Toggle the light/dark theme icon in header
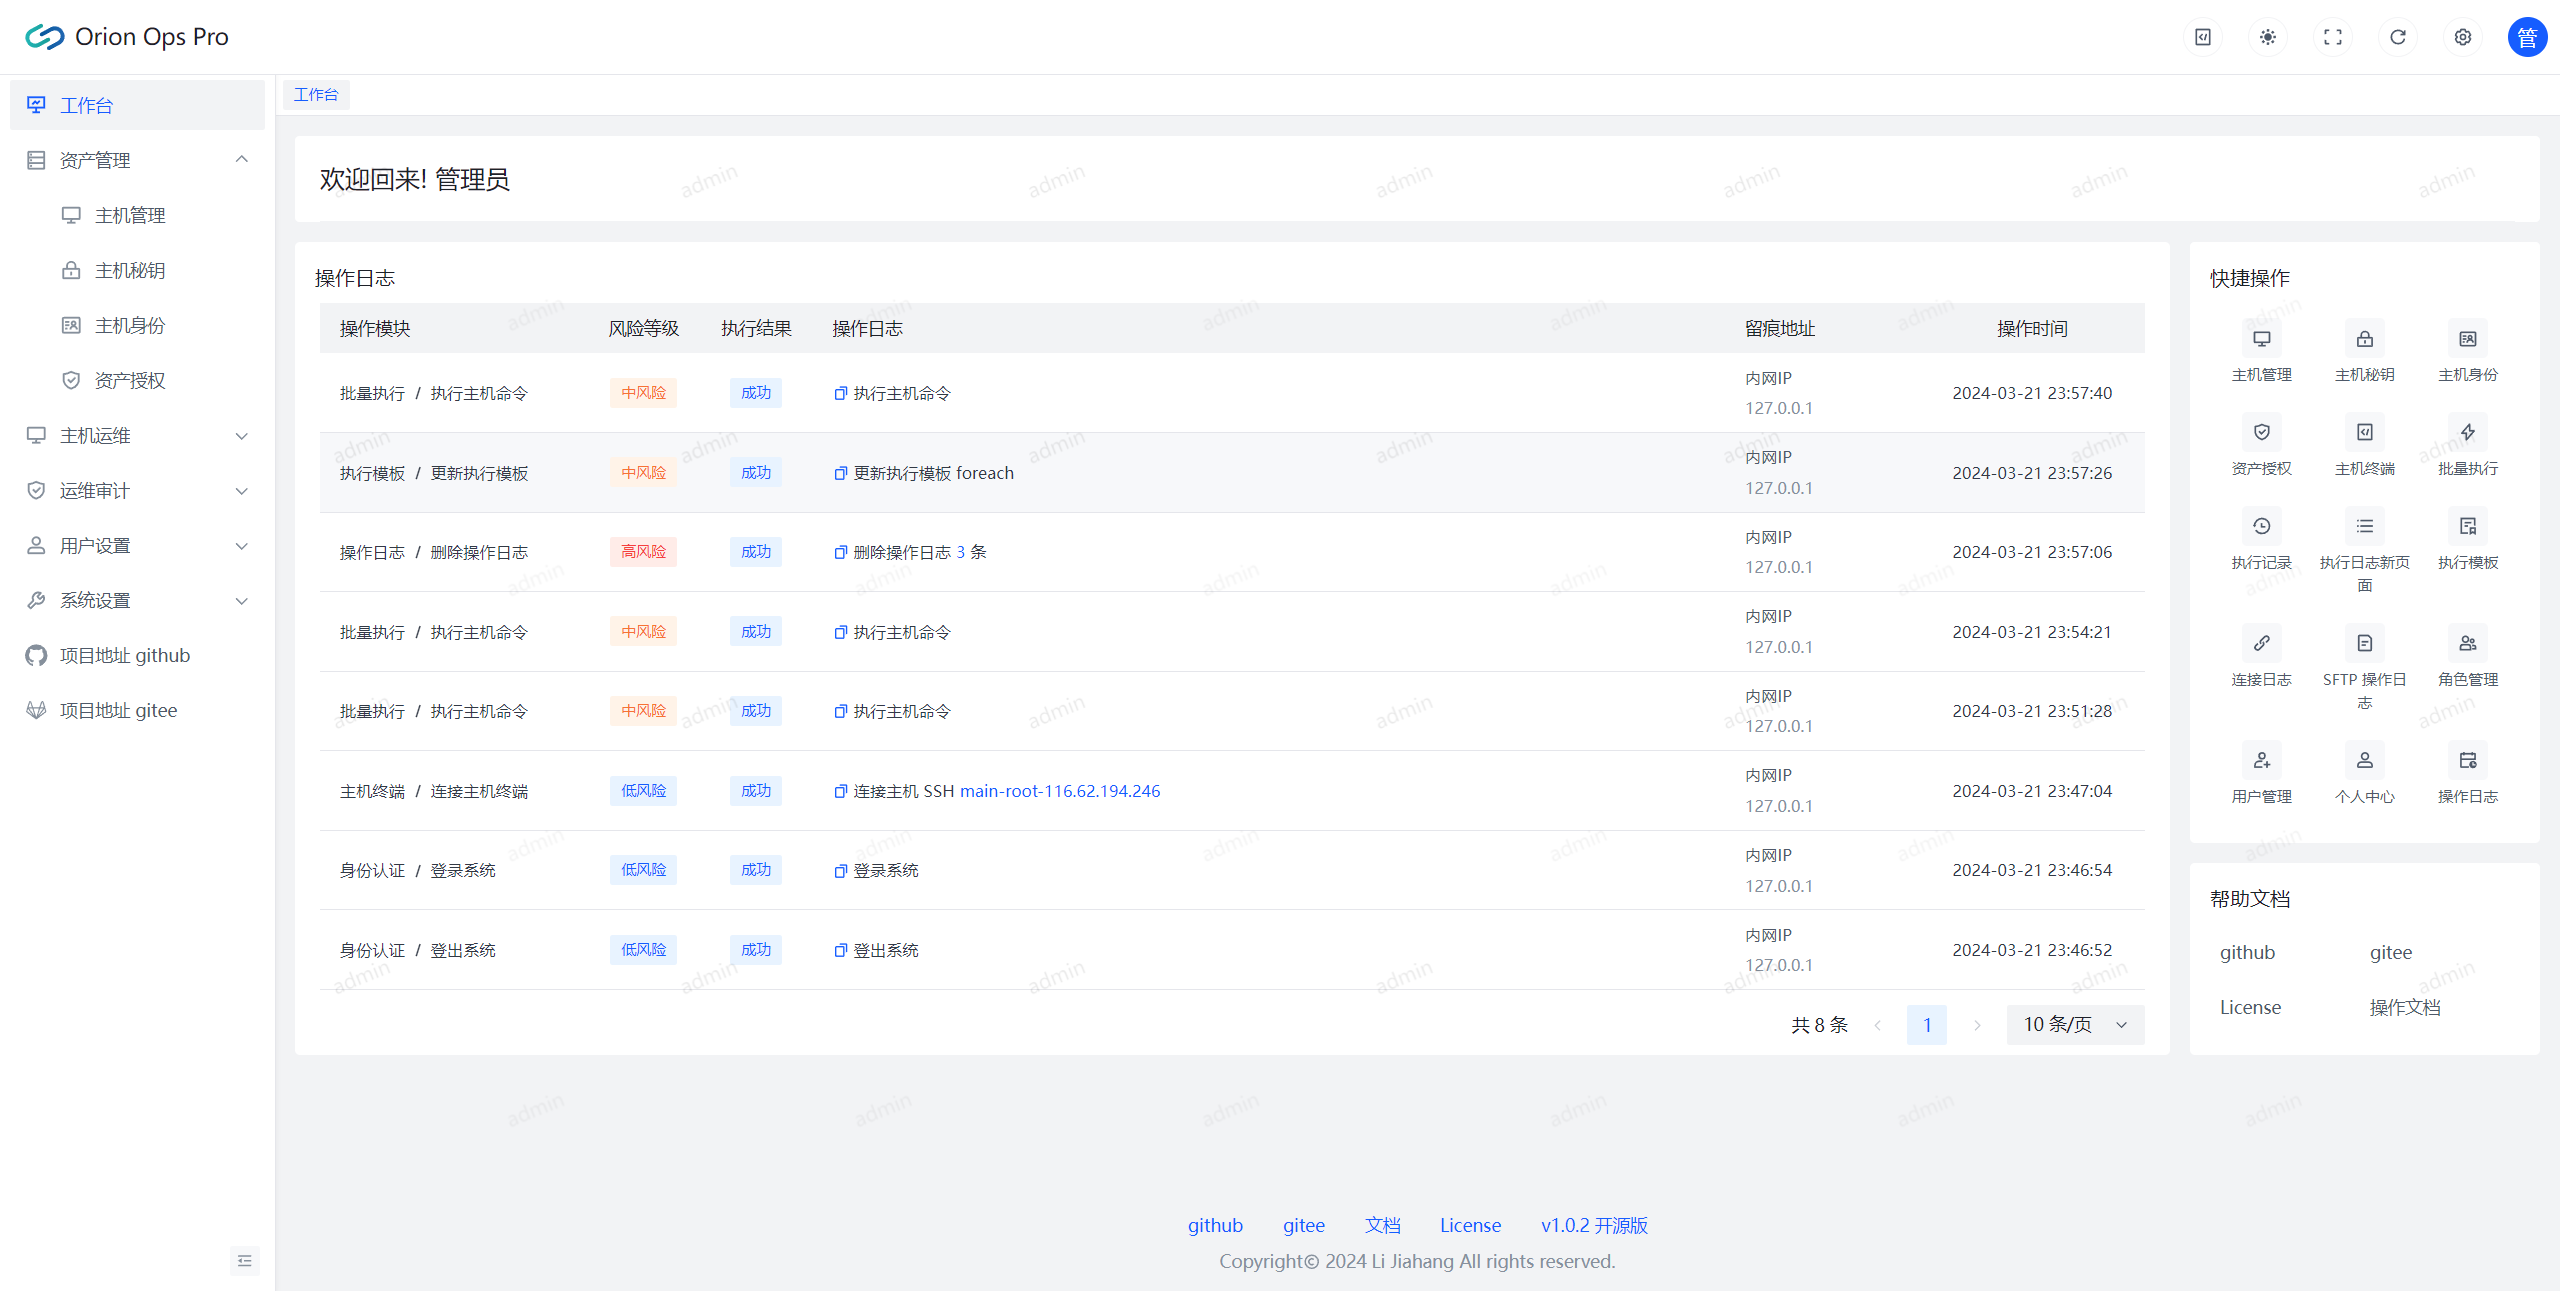The width and height of the screenshot is (2560, 1291). (x=2267, y=37)
